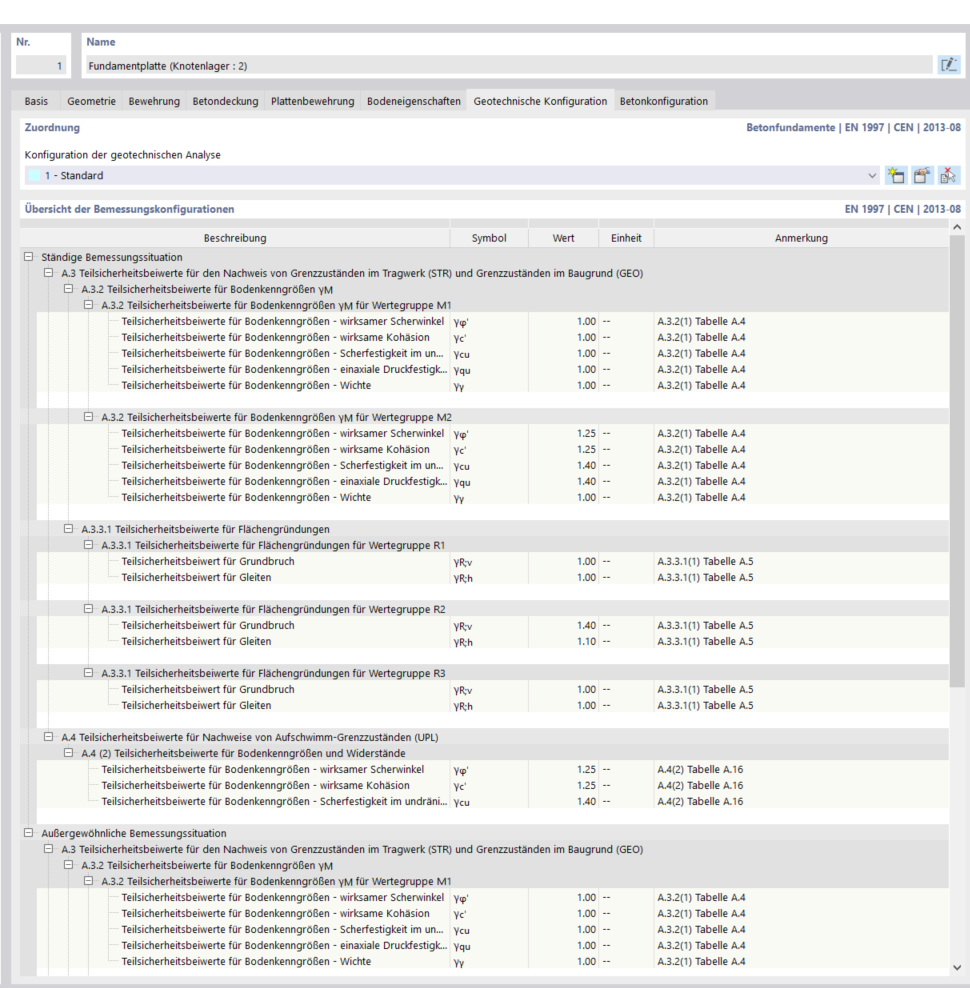Select the Geotechnische Konfiguration tab
The height and width of the screenshot is (988, 970).
(540, 101)
